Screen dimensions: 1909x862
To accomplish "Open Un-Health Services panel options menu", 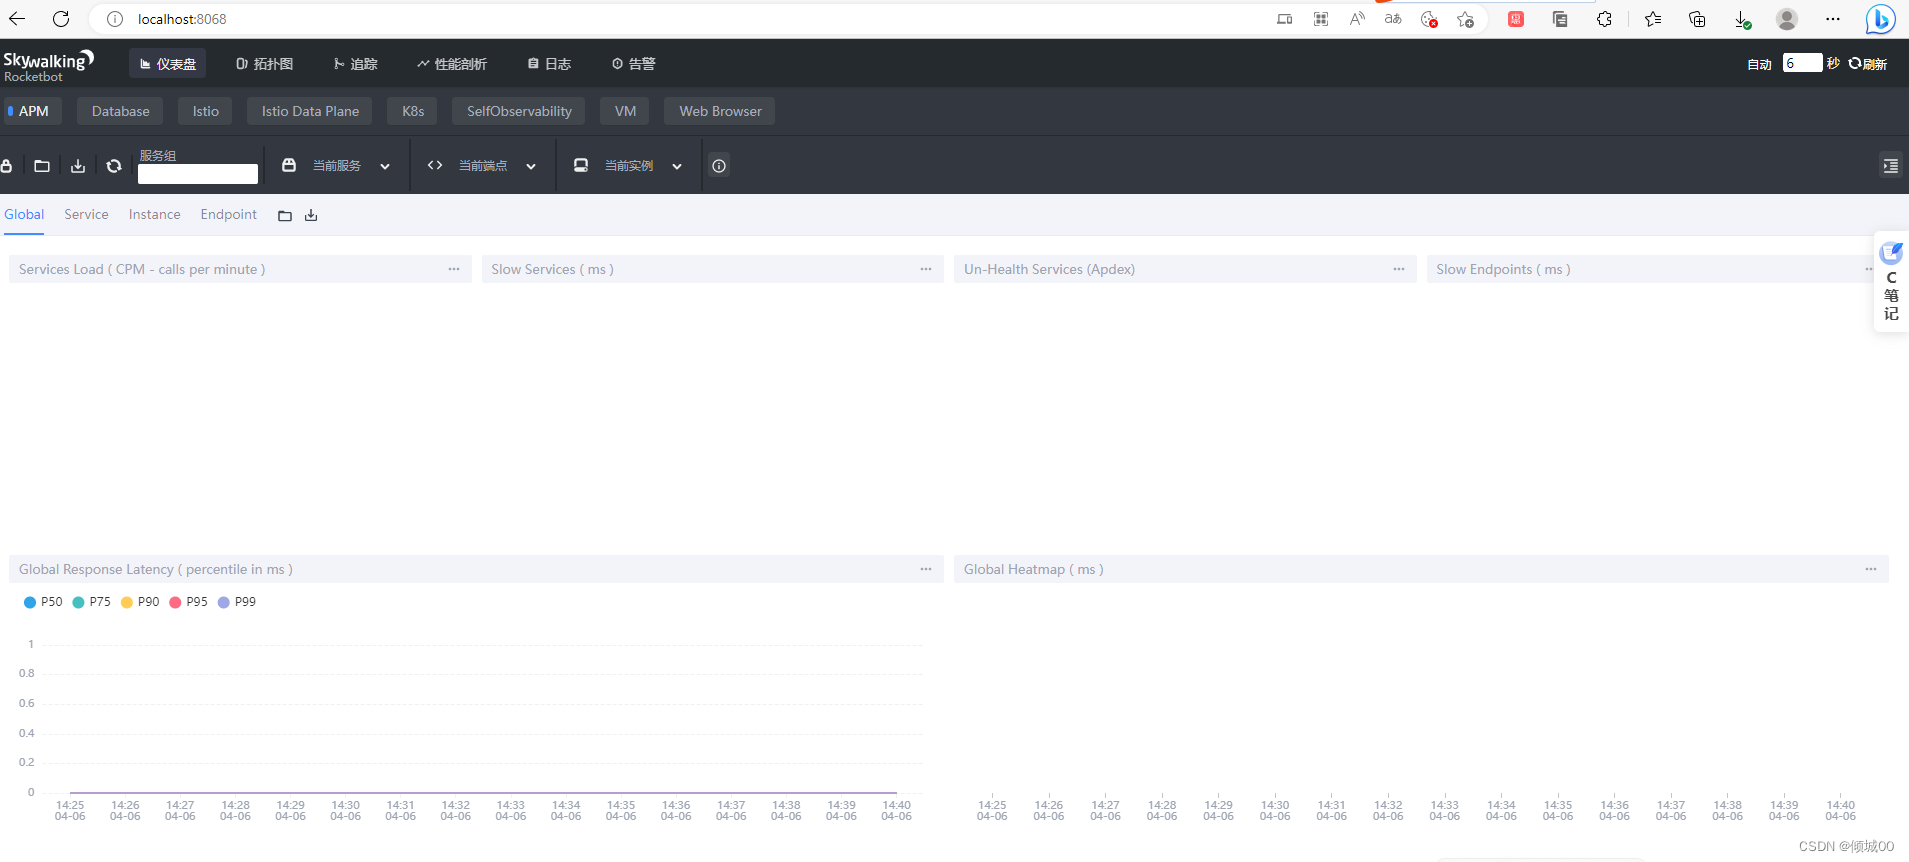I will click(x=1399, y=269).
